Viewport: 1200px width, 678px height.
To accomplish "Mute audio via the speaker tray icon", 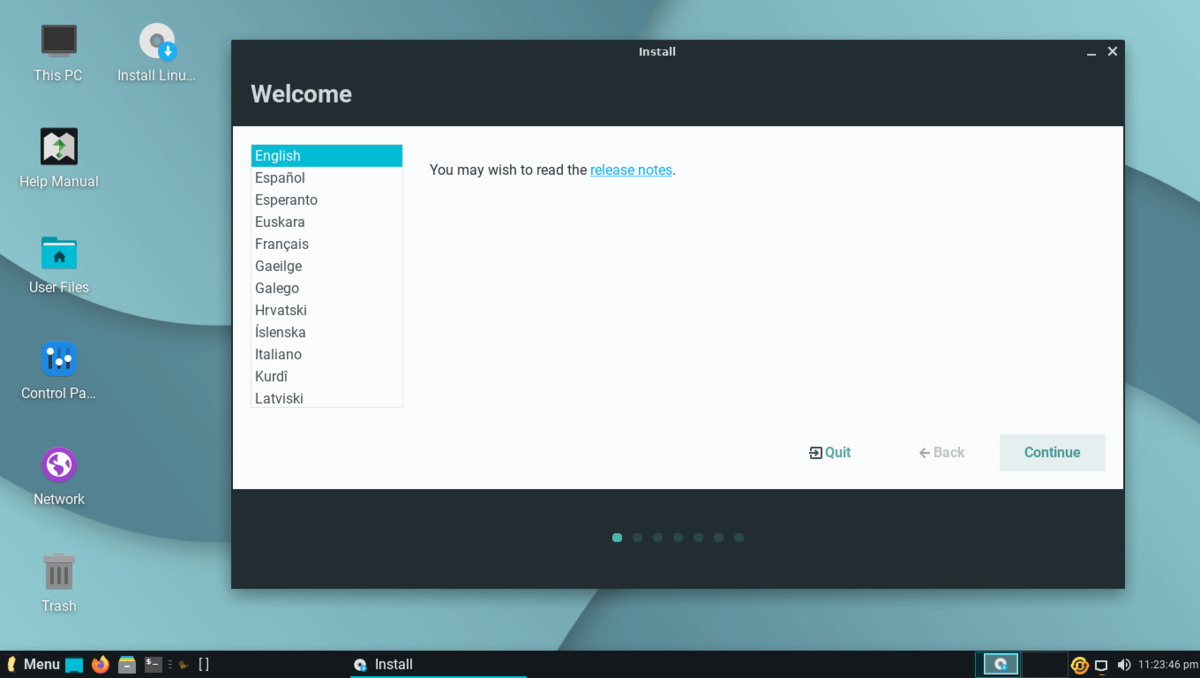I will (1124, 664).
